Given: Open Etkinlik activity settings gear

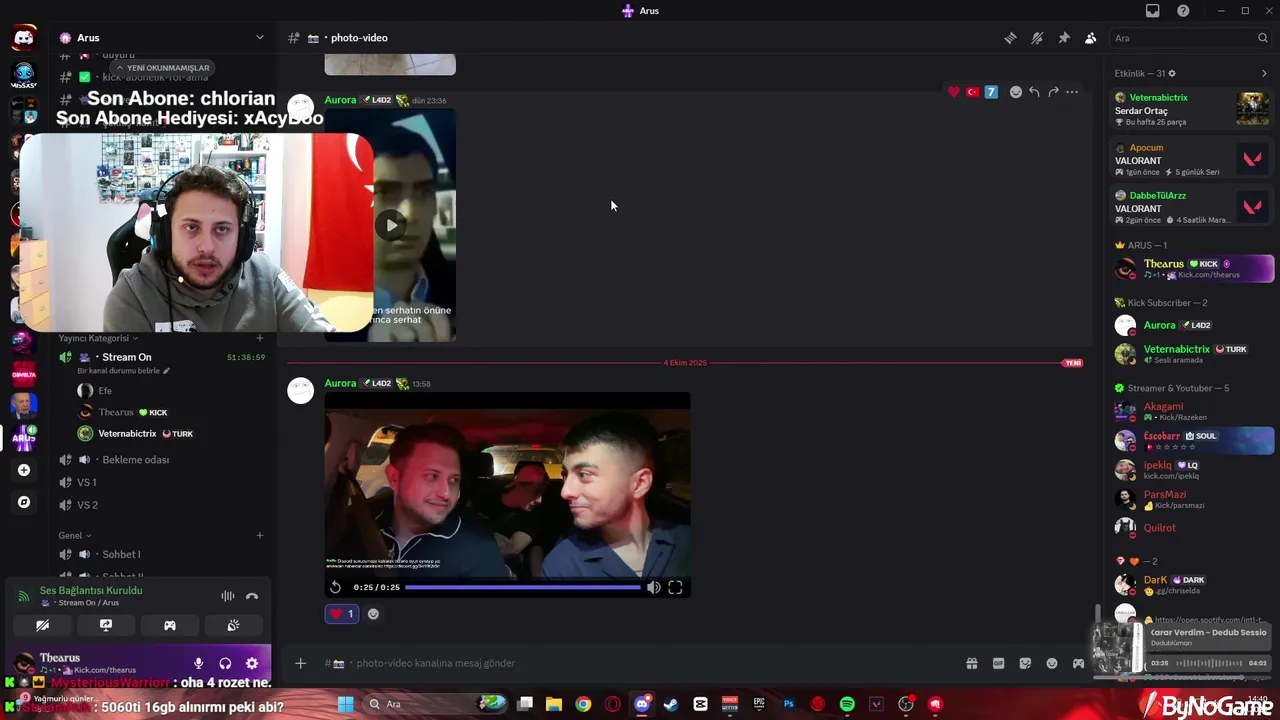Looking at the screenshot, I should tap(1172, 73).
